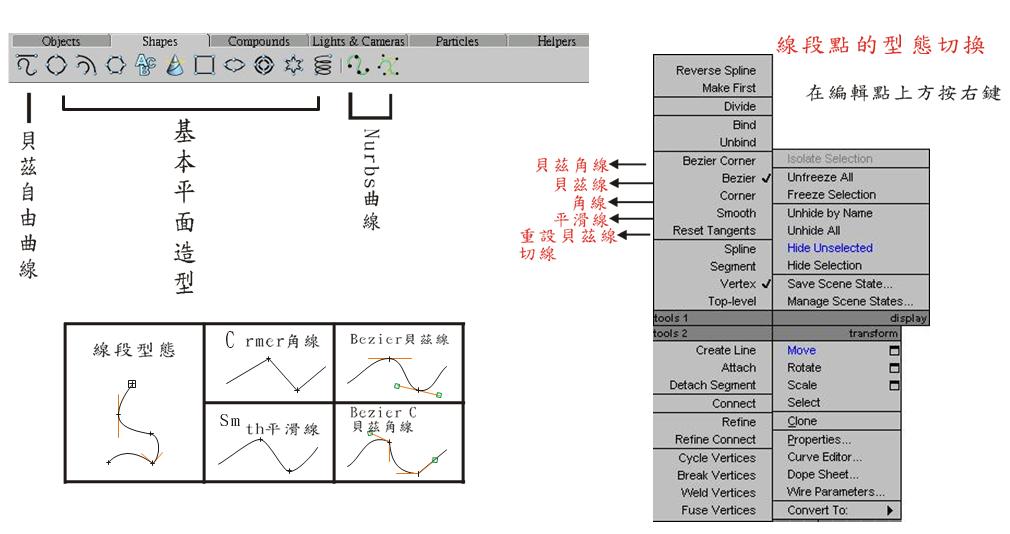Switch to the Compounds tab
Viewport: 1010px width, 534px height.
[259, 41]
